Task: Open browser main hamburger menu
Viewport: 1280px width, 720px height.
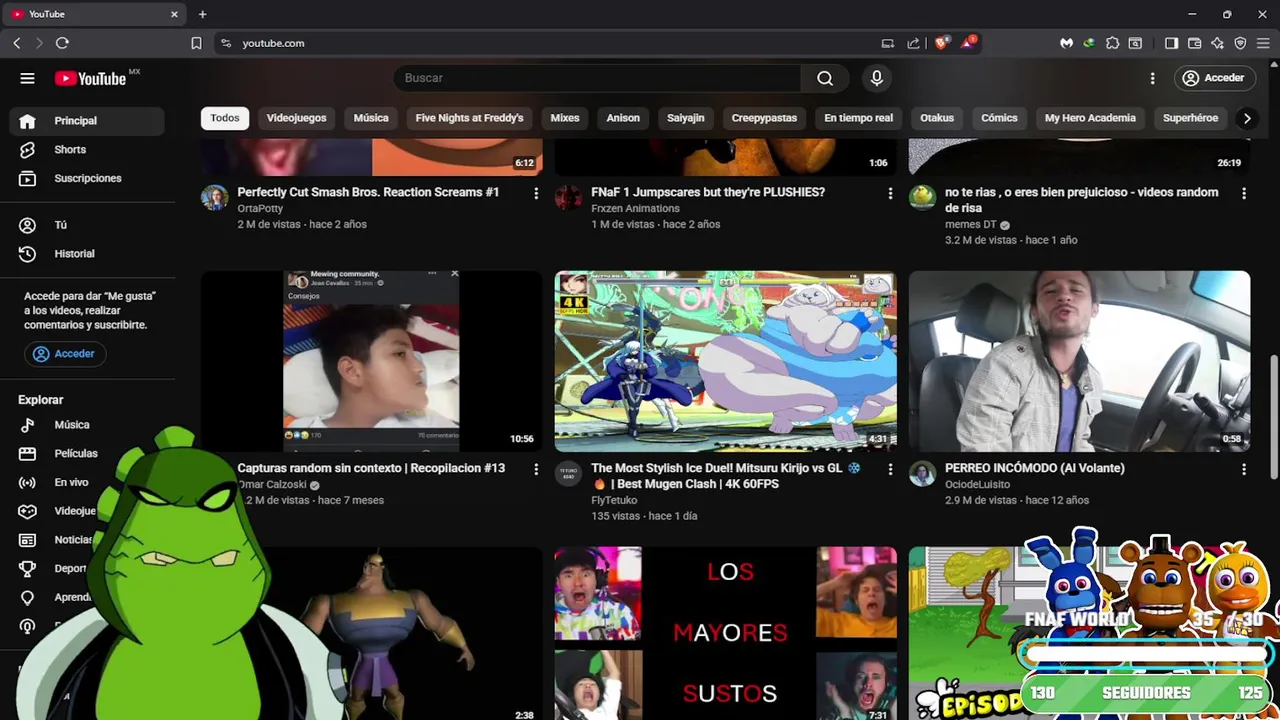Action: [1262, 43]
